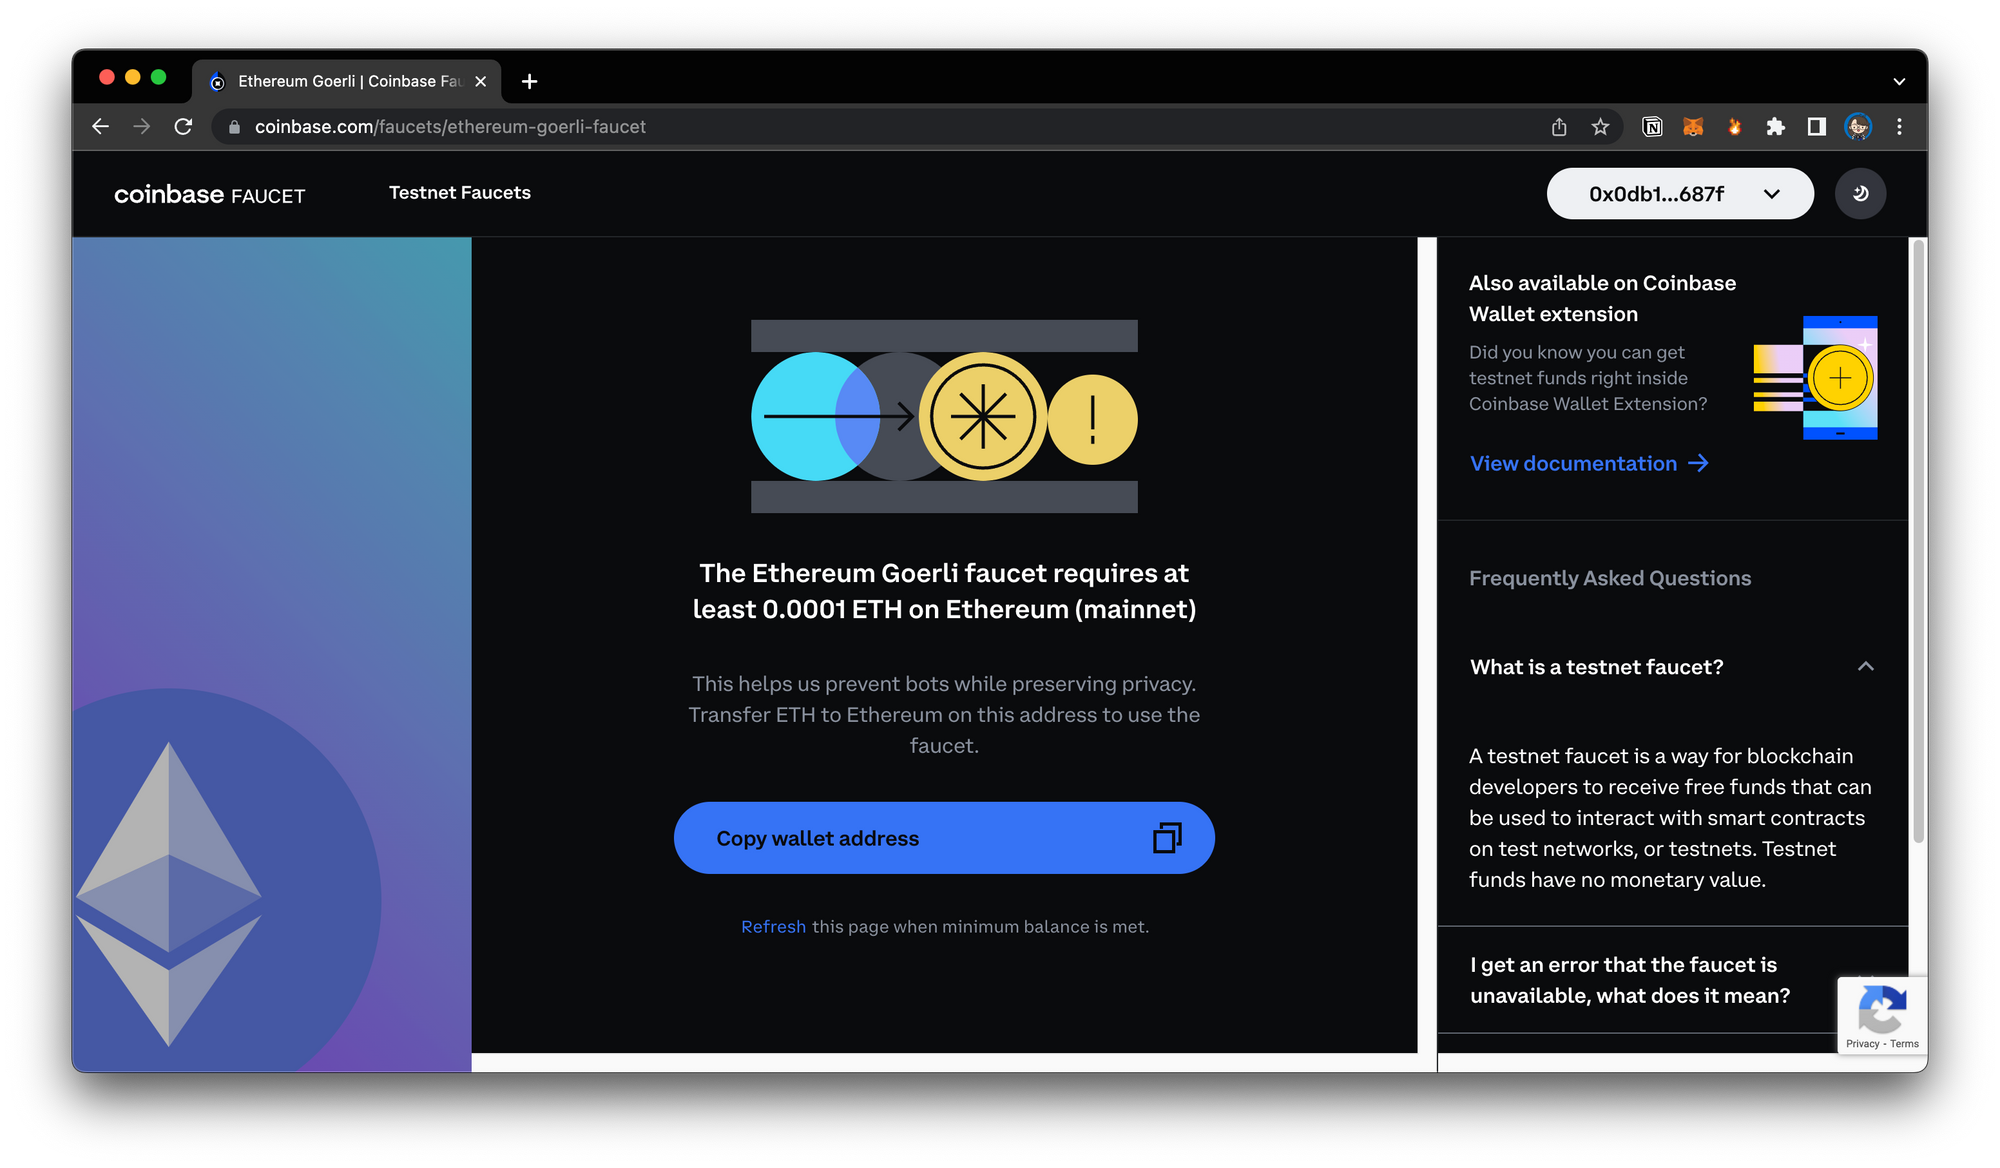Open the Extensions puzzle menu
This screenshot has height=1168, width=2000.
pos(1776,127)
